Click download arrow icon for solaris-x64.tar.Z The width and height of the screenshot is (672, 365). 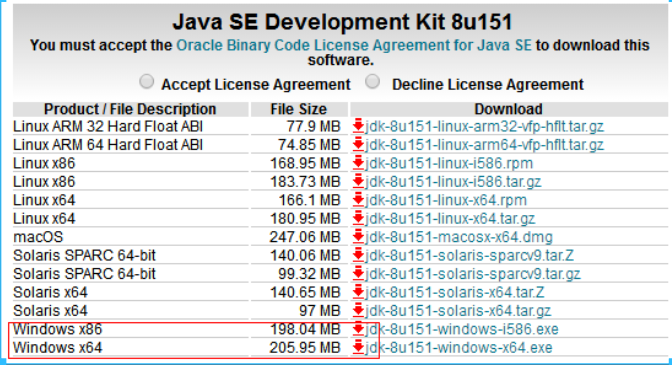[358, 292]
